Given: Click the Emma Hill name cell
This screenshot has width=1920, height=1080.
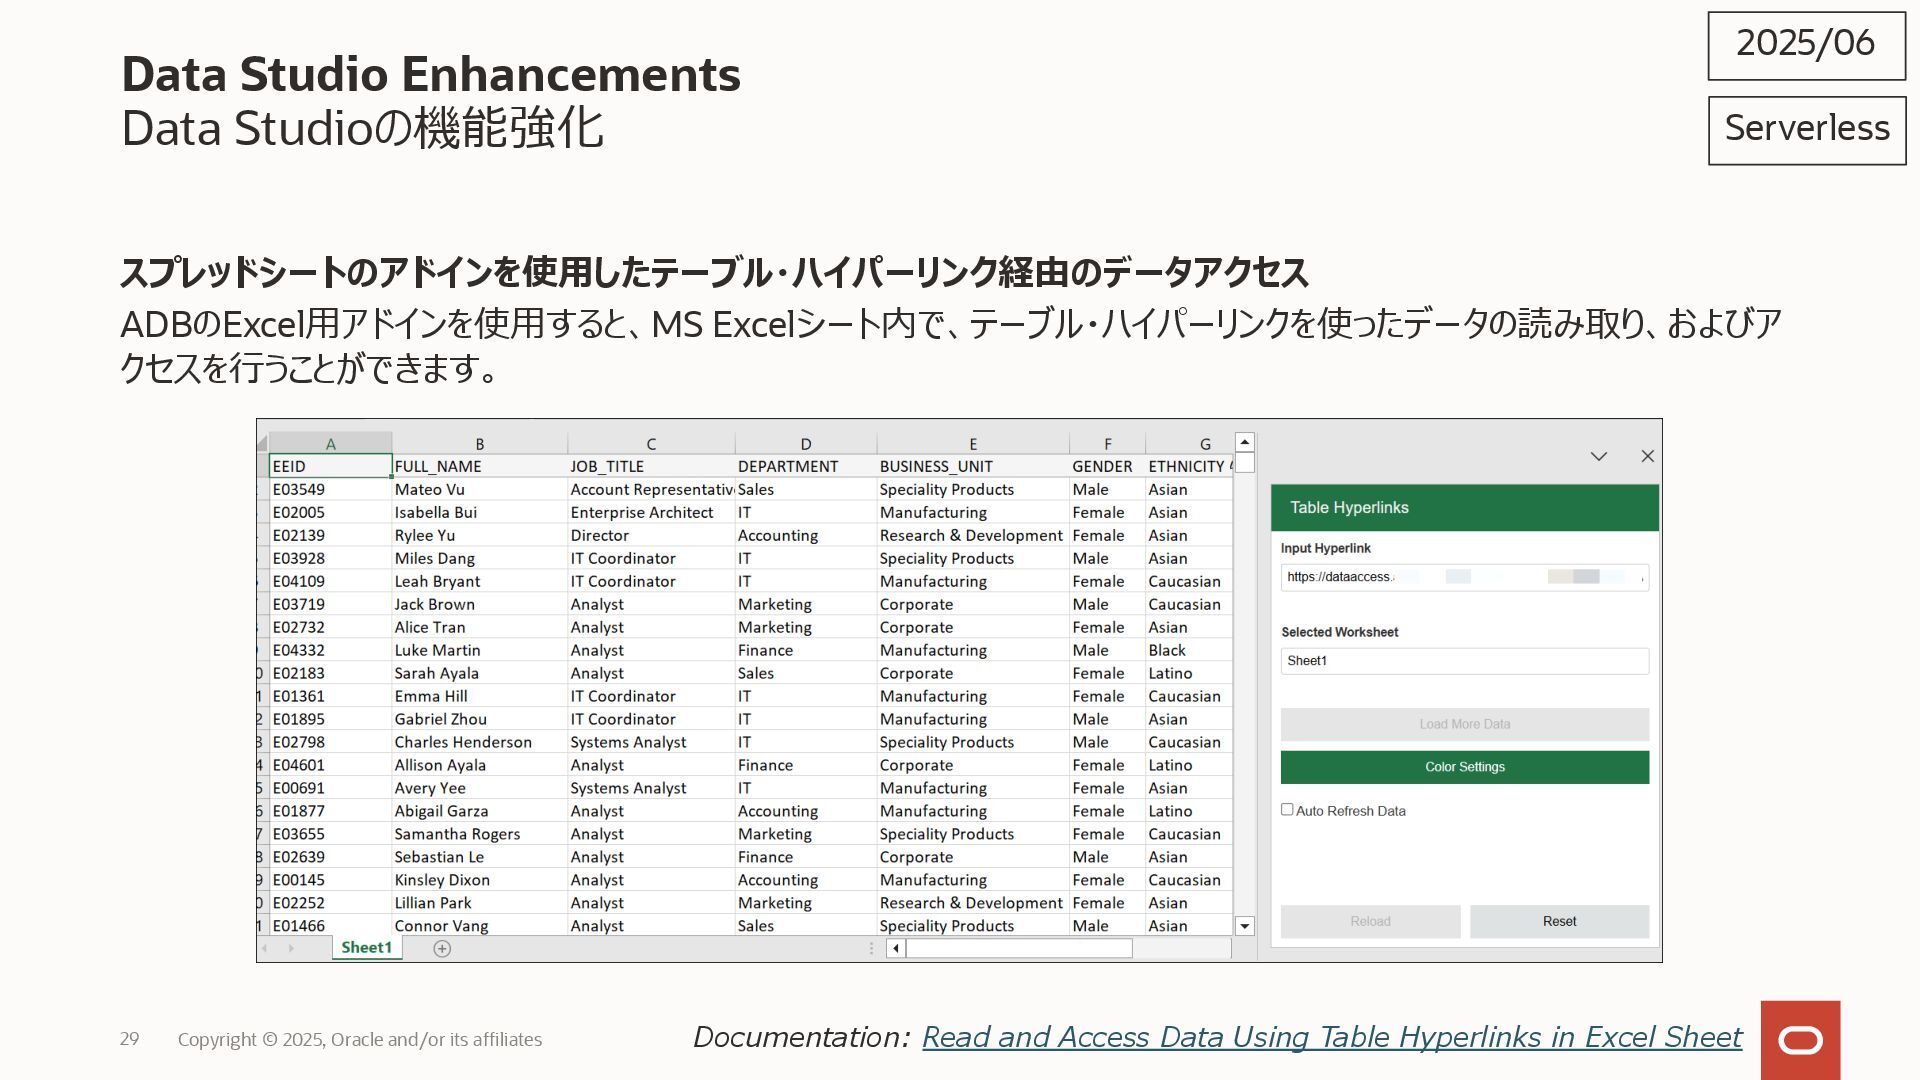Looking at the screenshot, I should click(x=479, y=696).
